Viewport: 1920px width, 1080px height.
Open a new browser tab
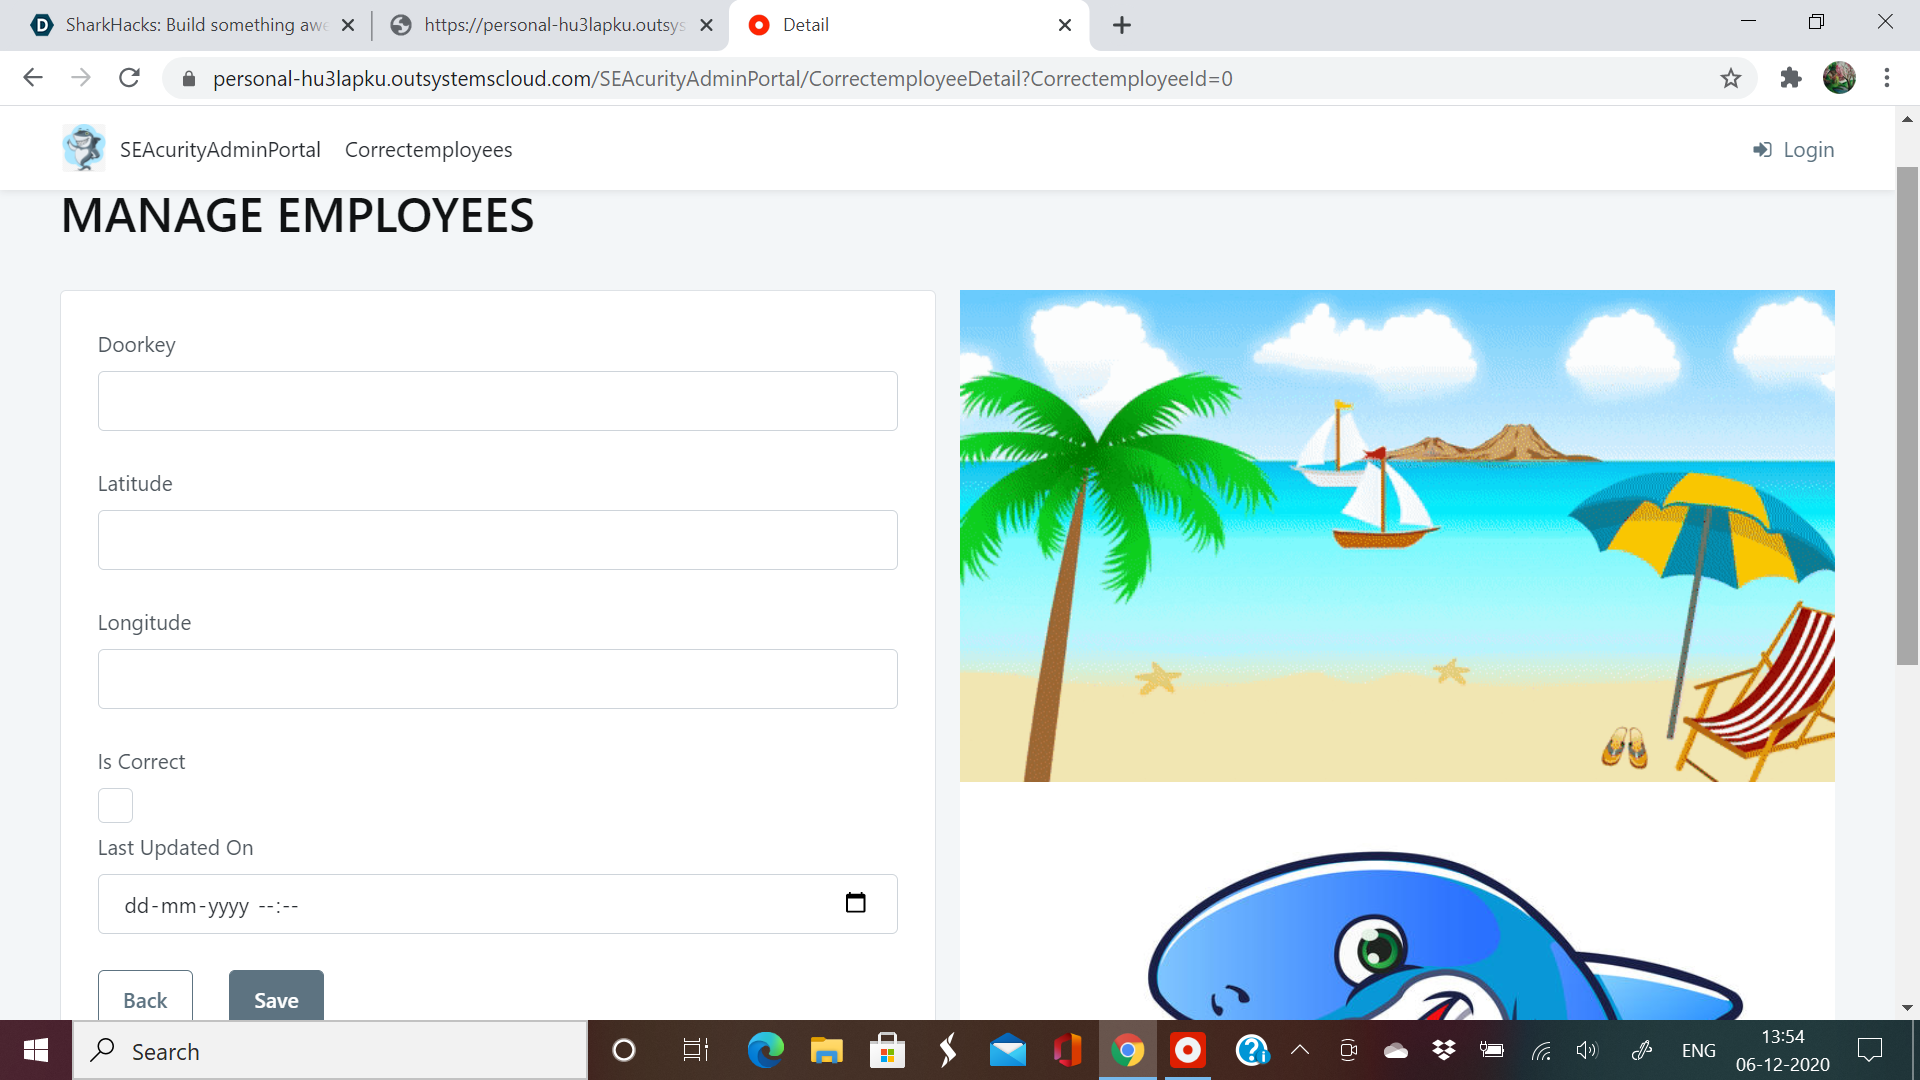1122,25
